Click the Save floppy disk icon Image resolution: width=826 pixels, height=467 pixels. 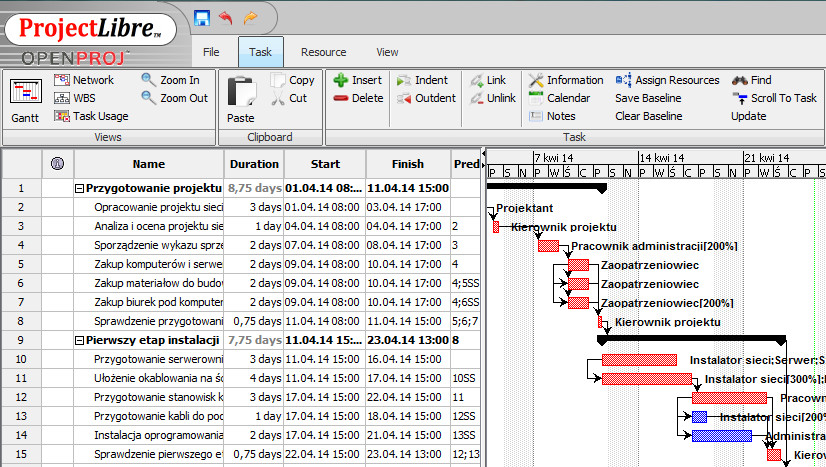[x=202, y=18]
